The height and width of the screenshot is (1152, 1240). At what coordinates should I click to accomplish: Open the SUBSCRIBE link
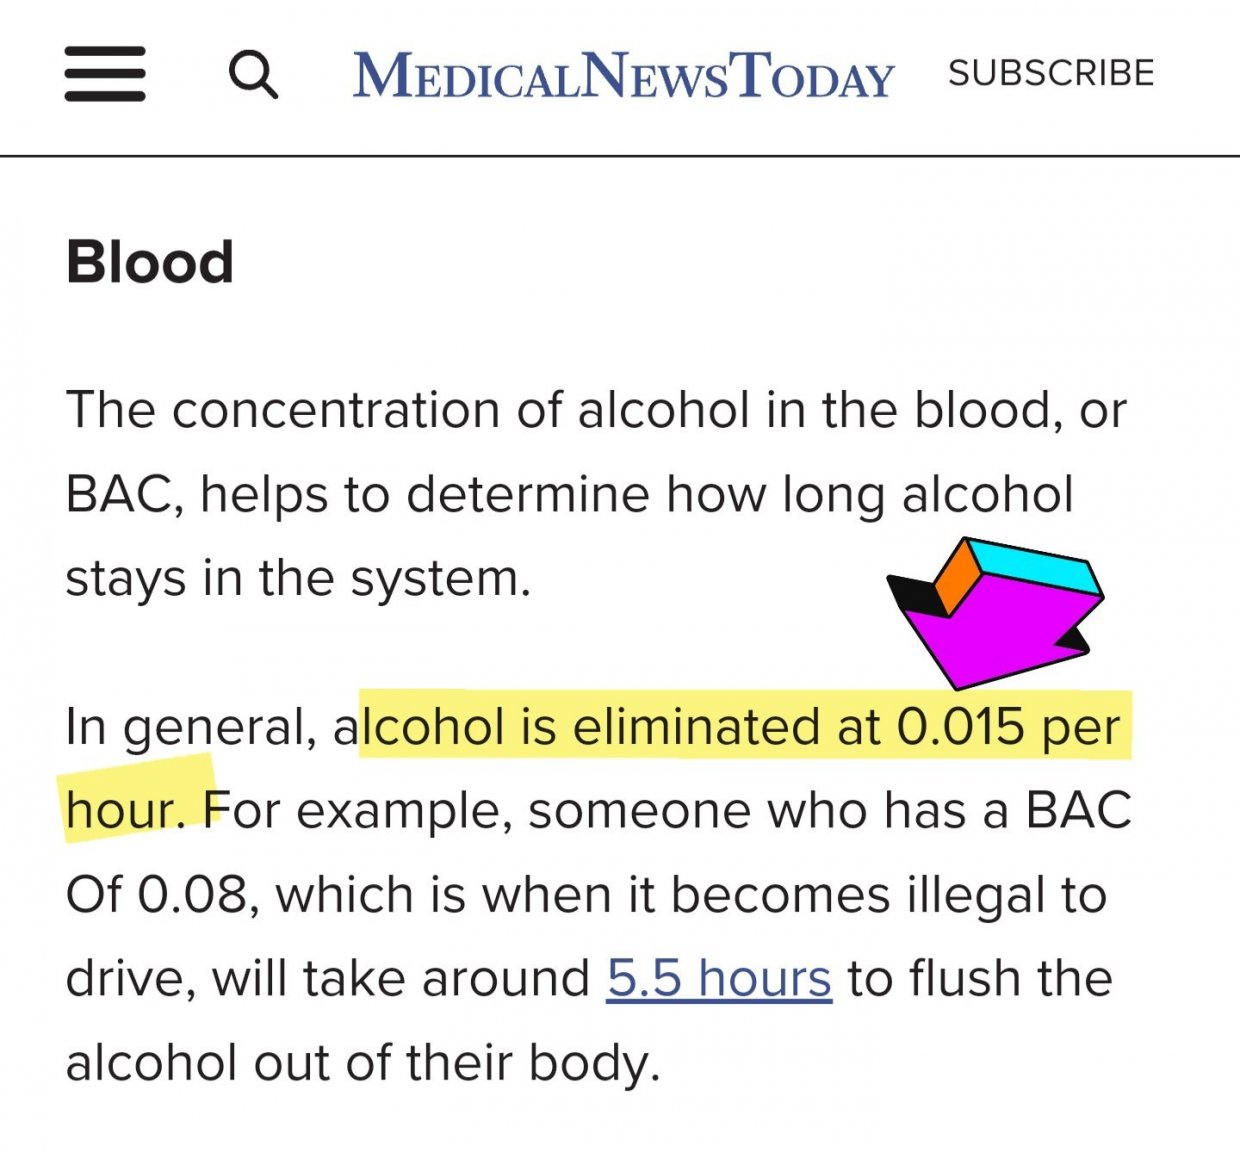pyautogui.click(x=1051, y=73)
